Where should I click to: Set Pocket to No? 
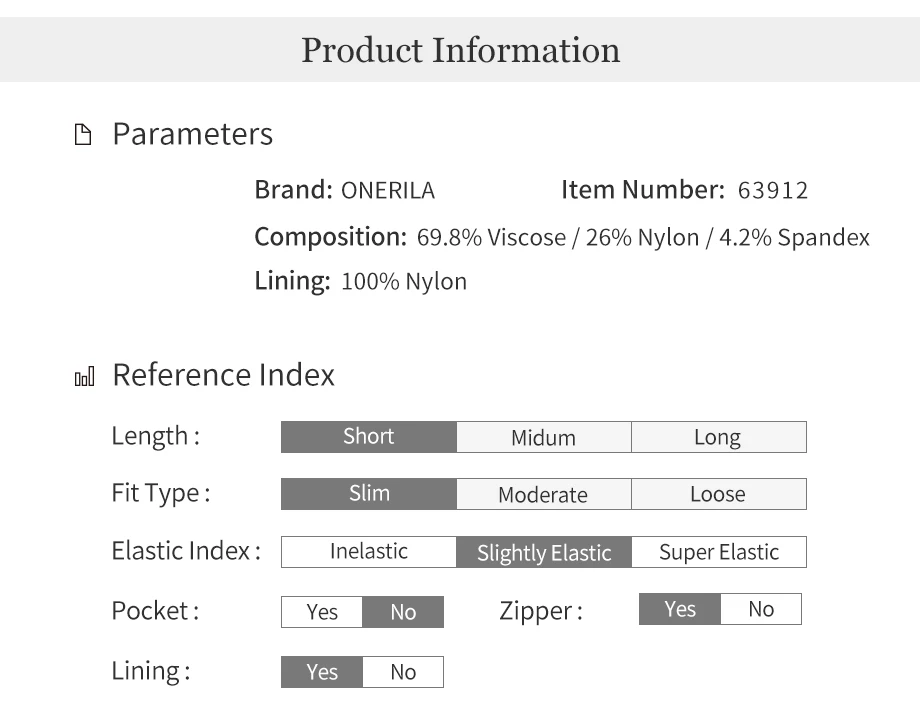[x=403, y=612]
